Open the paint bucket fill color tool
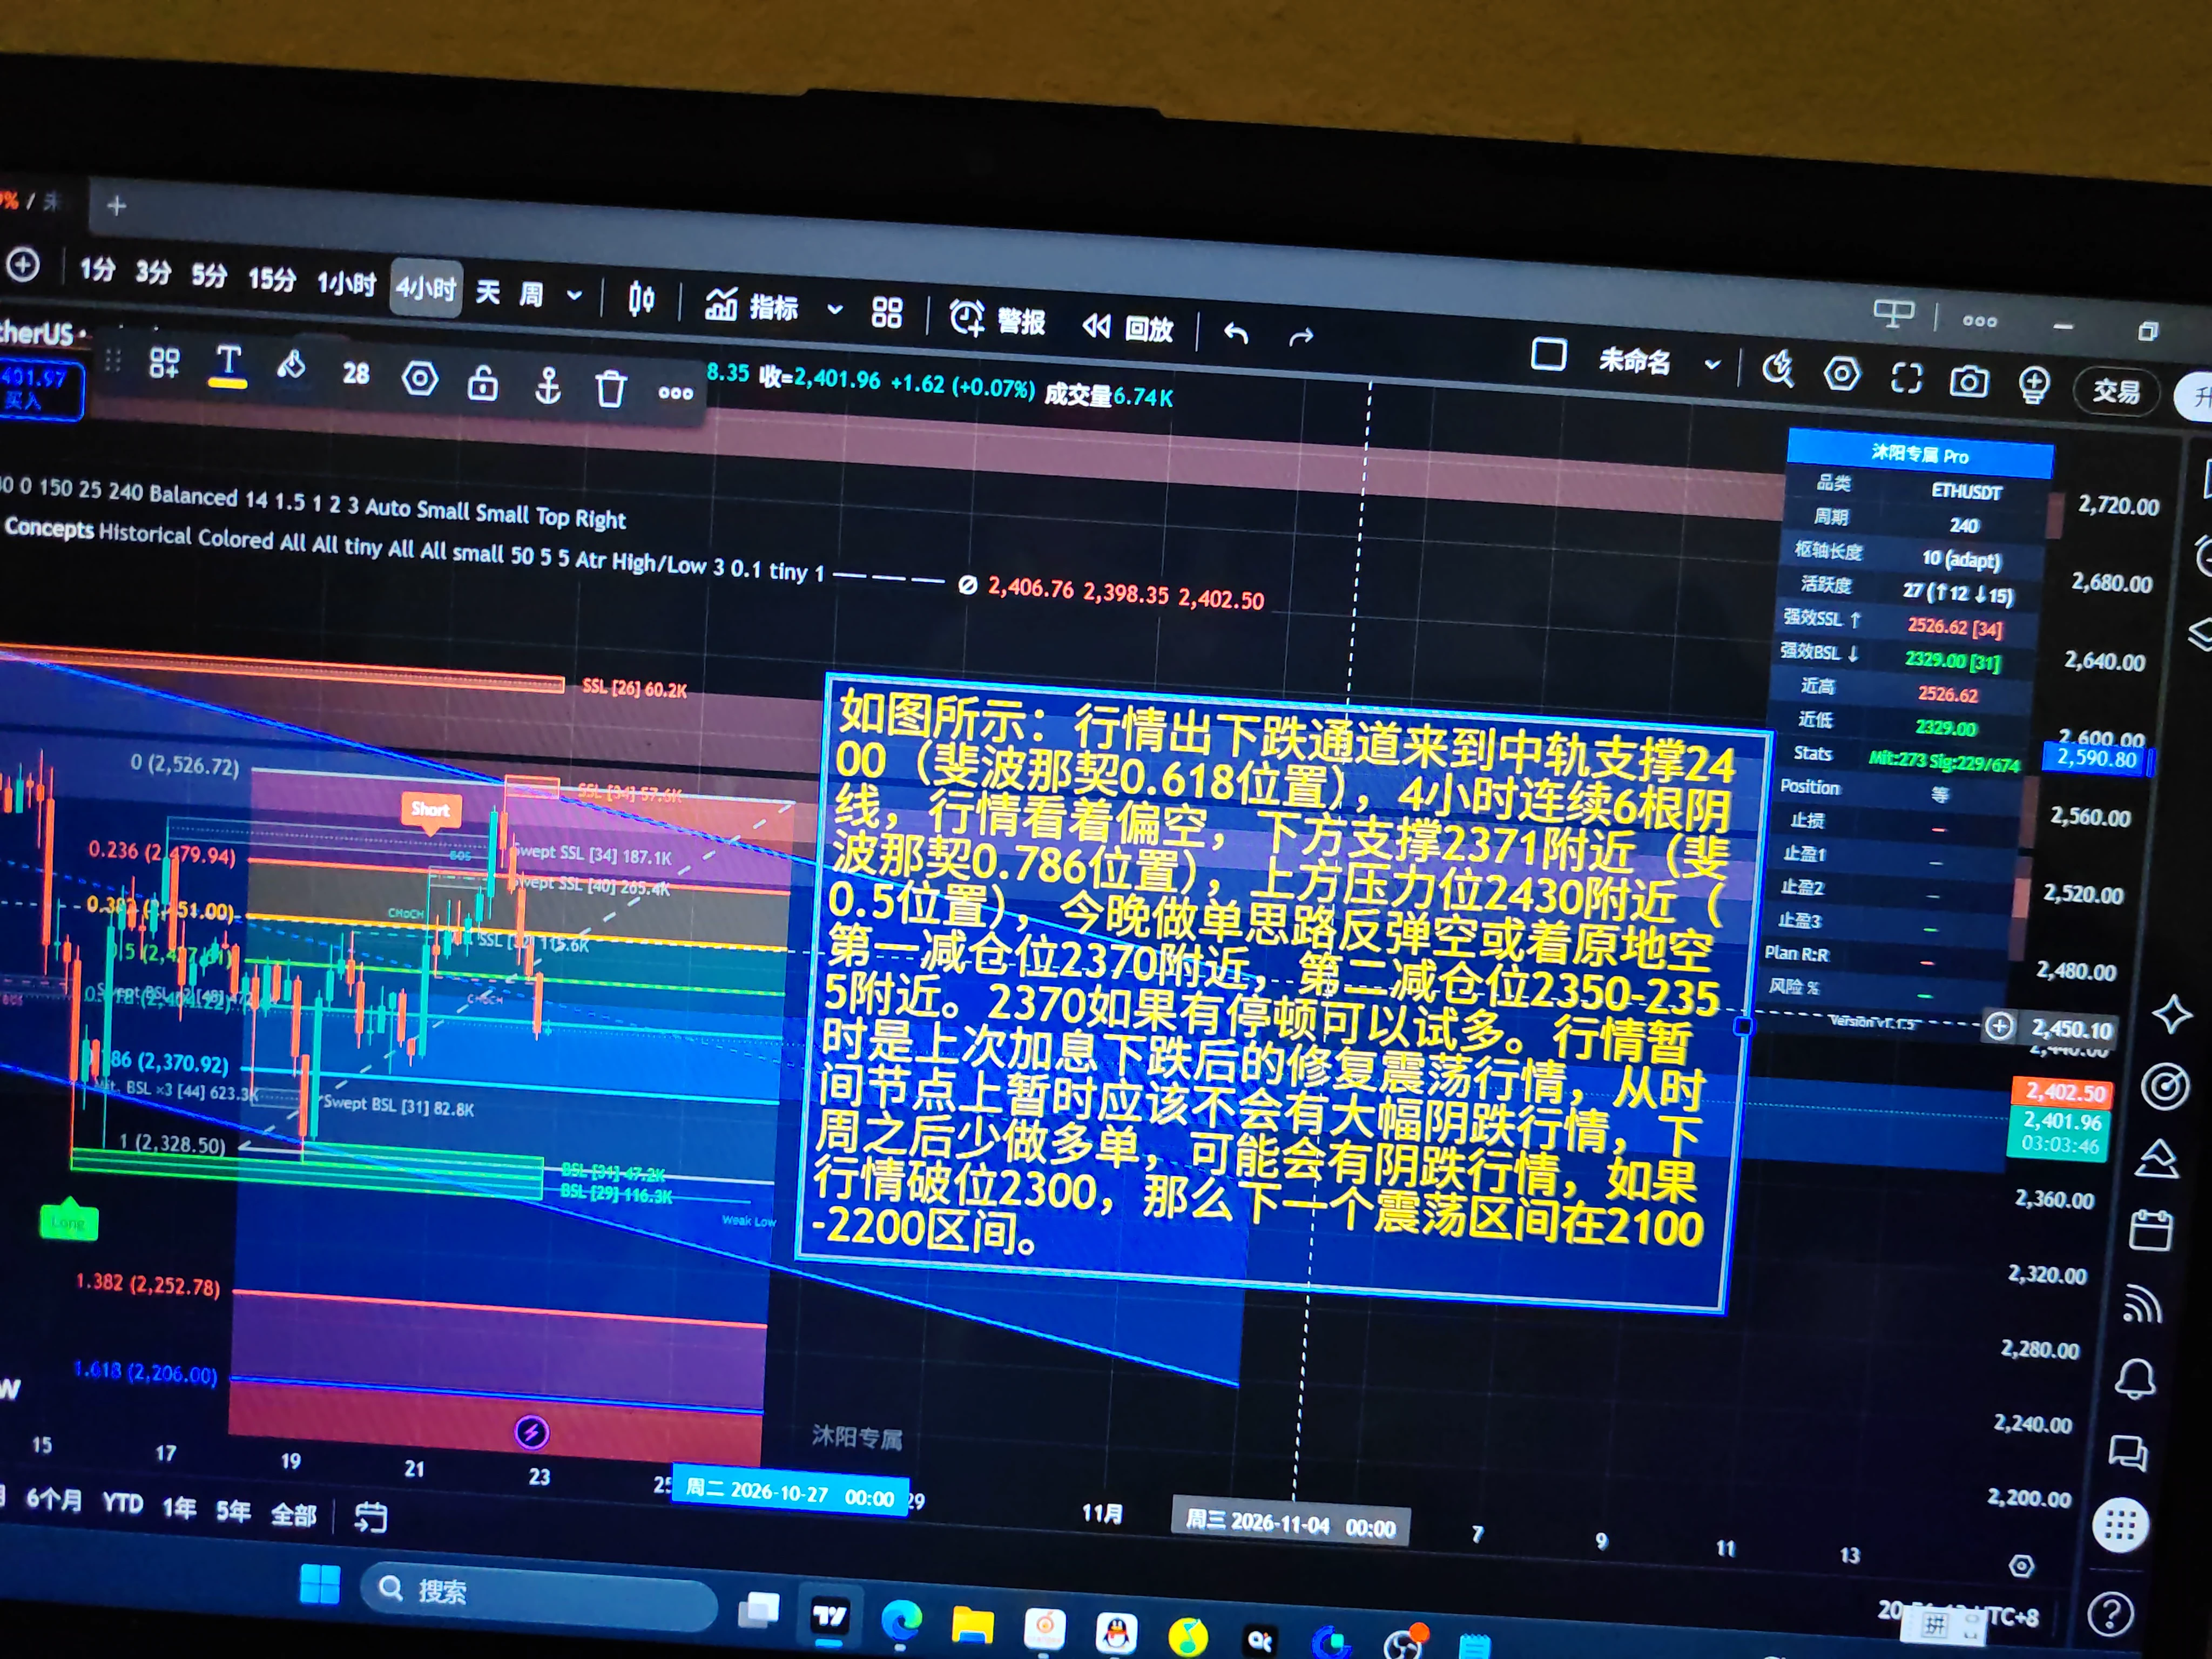Screen dimensions: 2212x1659 click(x=291, y=366)
